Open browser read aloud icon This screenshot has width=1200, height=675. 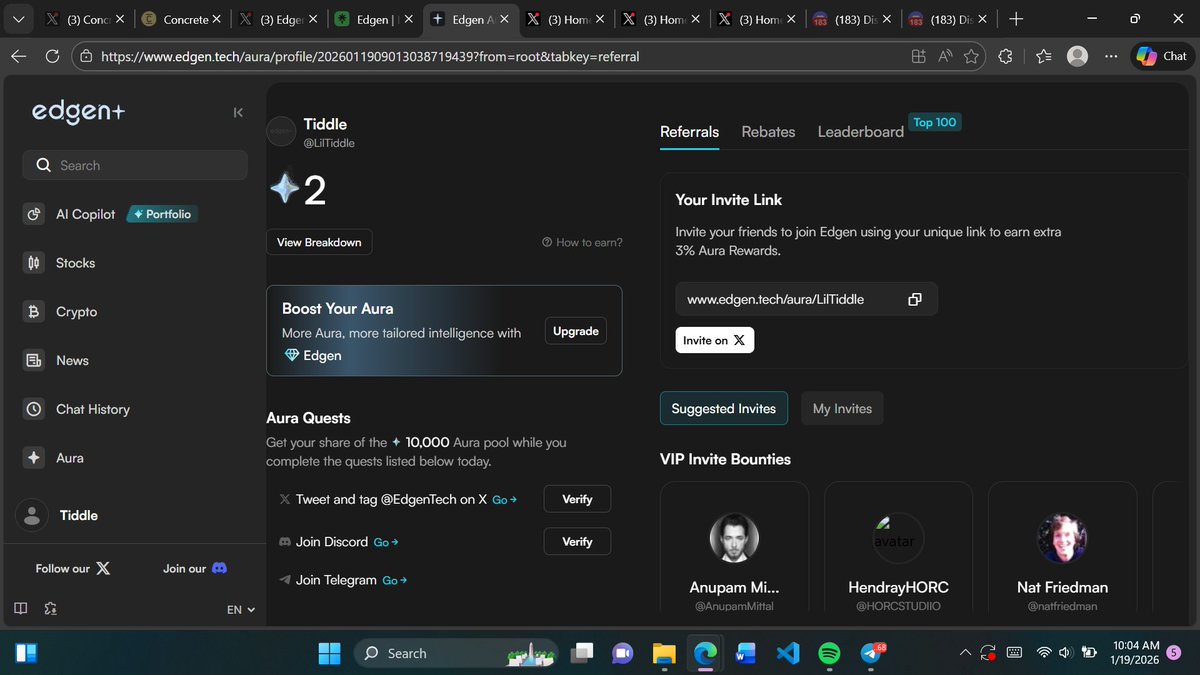945,57
